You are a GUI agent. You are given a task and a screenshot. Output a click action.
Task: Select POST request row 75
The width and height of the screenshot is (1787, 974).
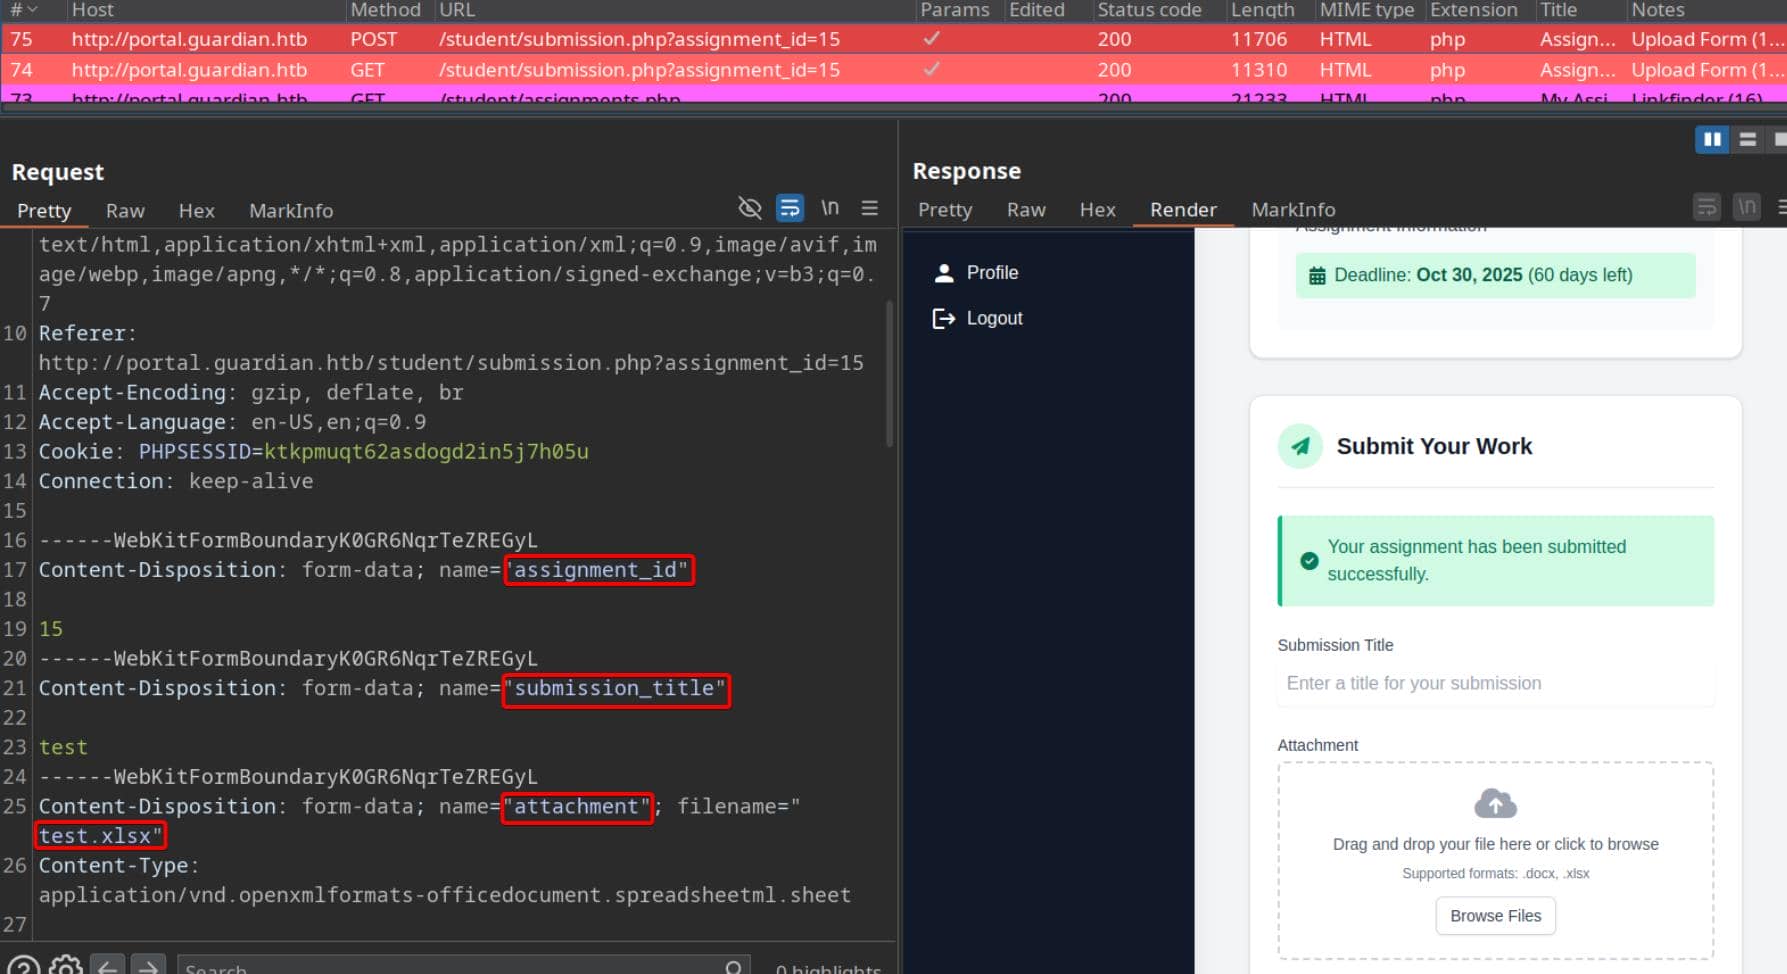tap(893, 39)
